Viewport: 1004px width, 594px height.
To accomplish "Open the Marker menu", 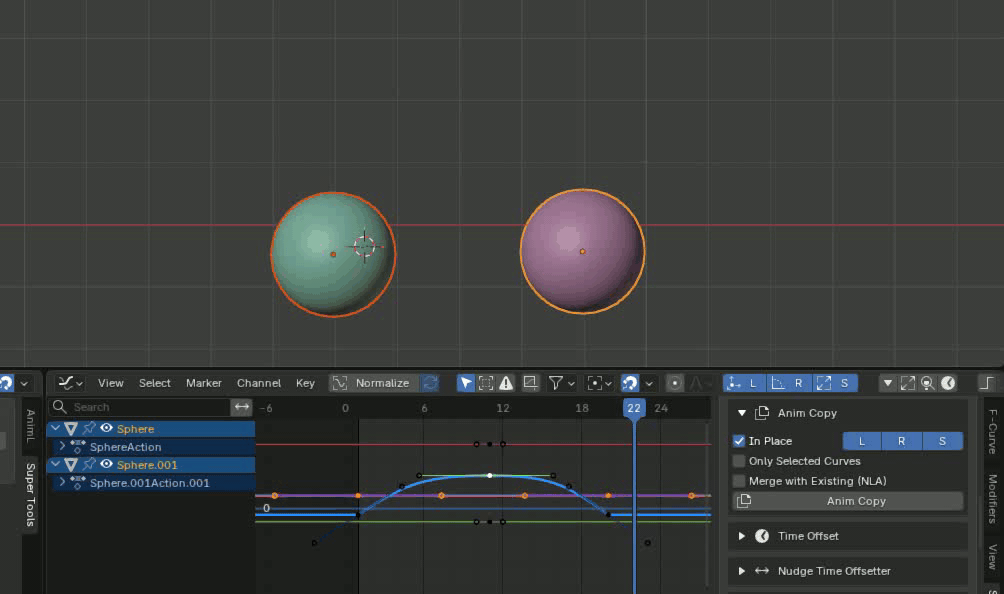I will pyautogui.click(x=204, y=383).
